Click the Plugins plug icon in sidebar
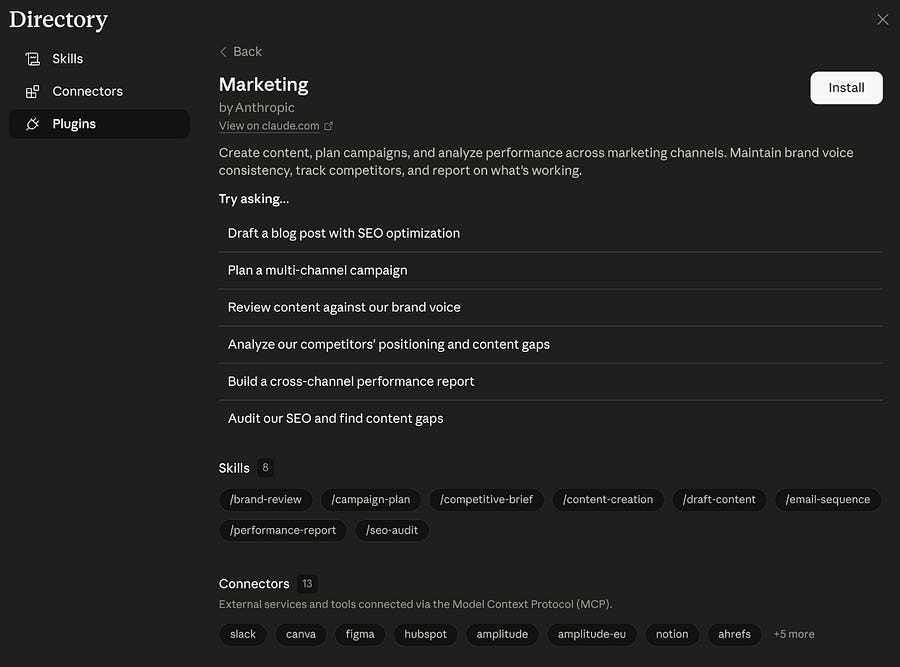 tap(33, 124)
